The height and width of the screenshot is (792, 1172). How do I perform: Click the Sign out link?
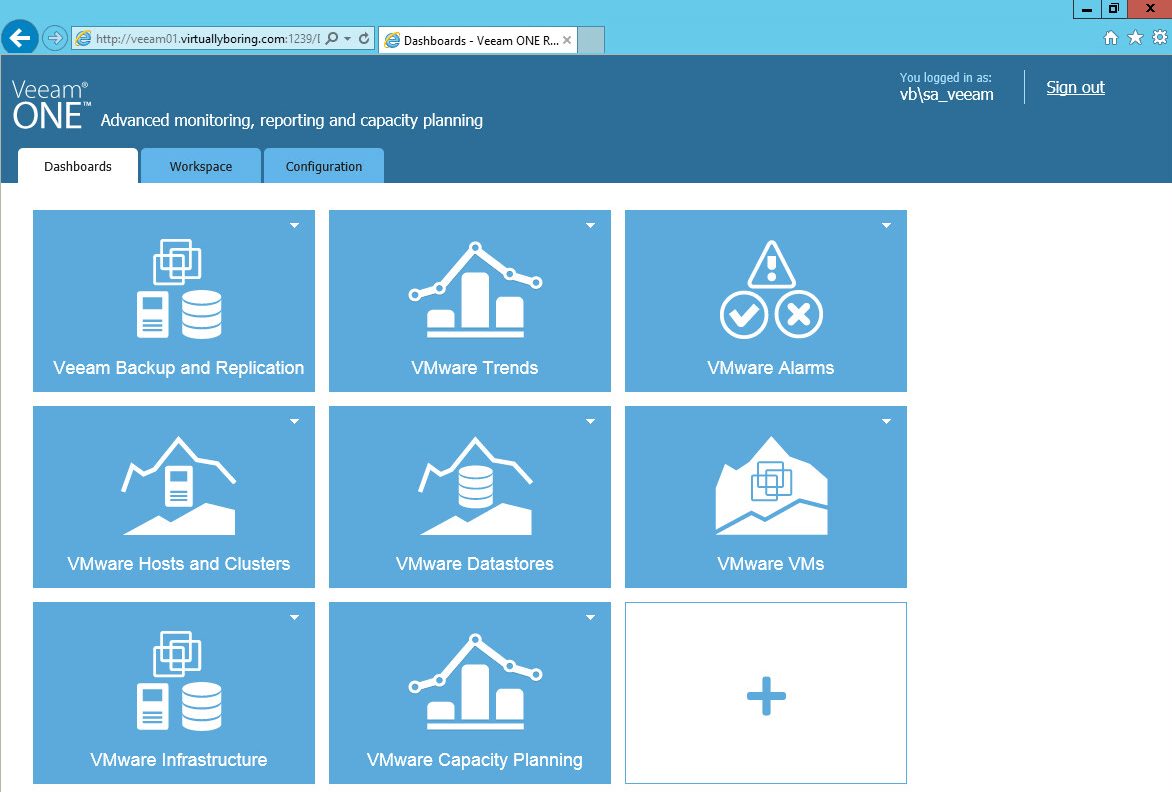(1075, 88)
